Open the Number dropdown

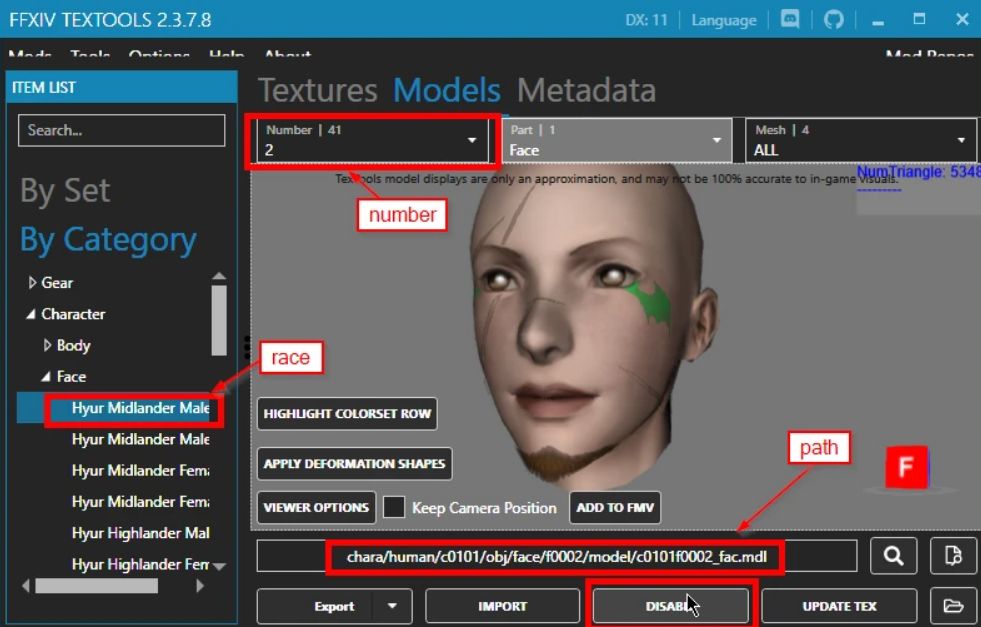pyautogui.click(x=372, y=140)
